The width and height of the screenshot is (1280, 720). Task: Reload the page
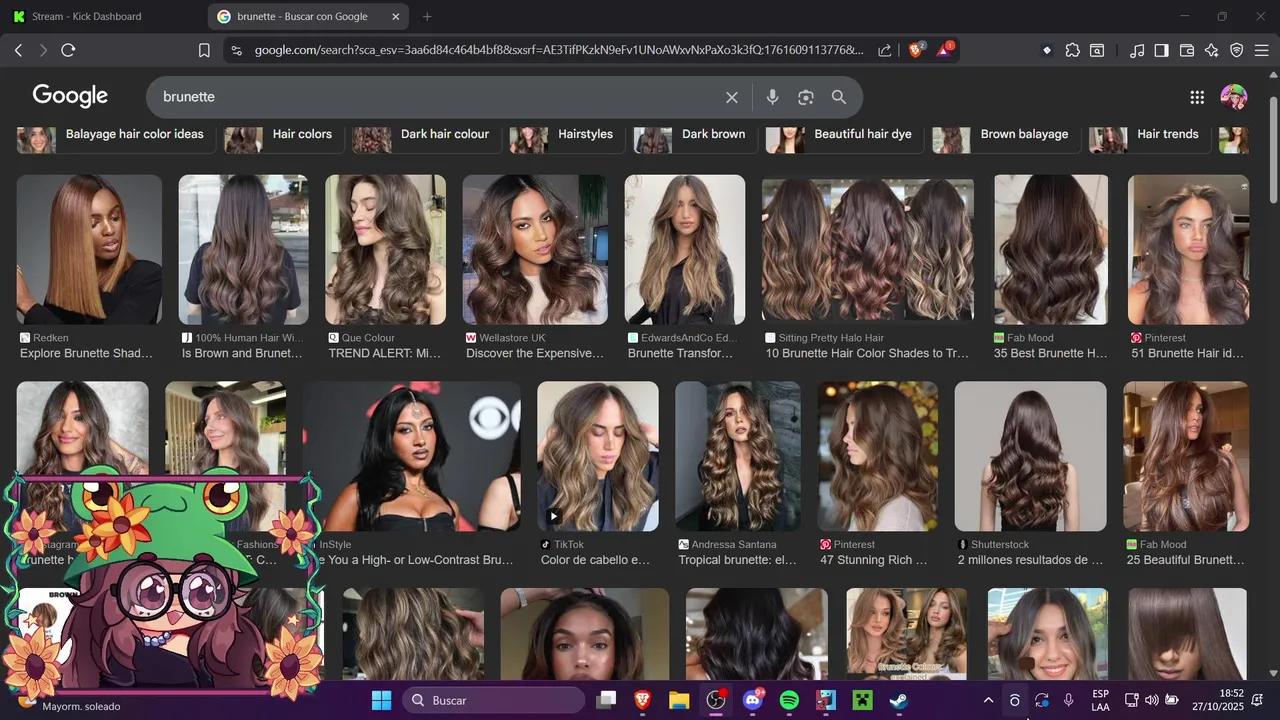click(x=68, y=50)
